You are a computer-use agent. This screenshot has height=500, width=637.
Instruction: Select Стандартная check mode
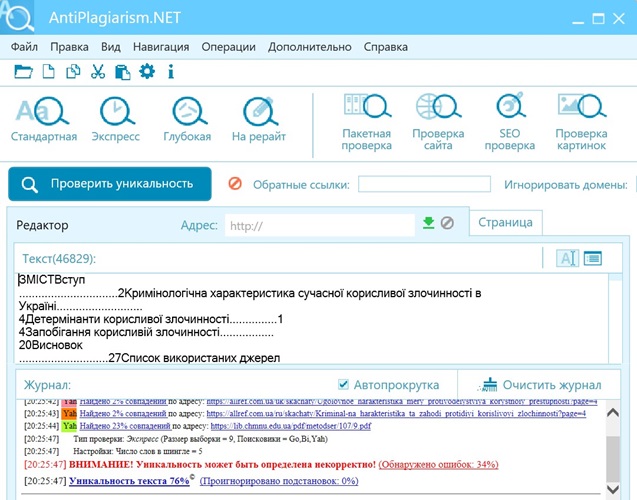coord(44,119)
